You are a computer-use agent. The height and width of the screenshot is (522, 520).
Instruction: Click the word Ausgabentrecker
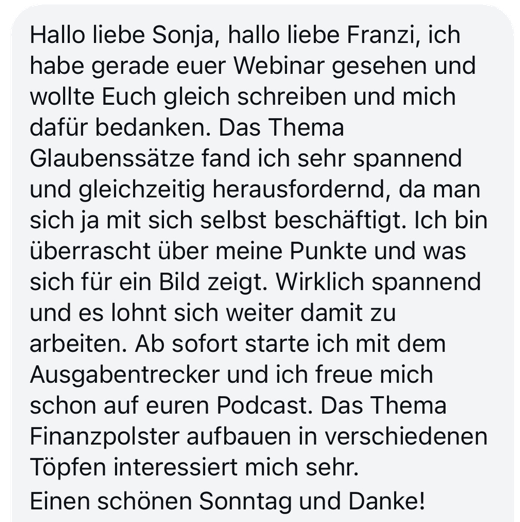point(125,374)
